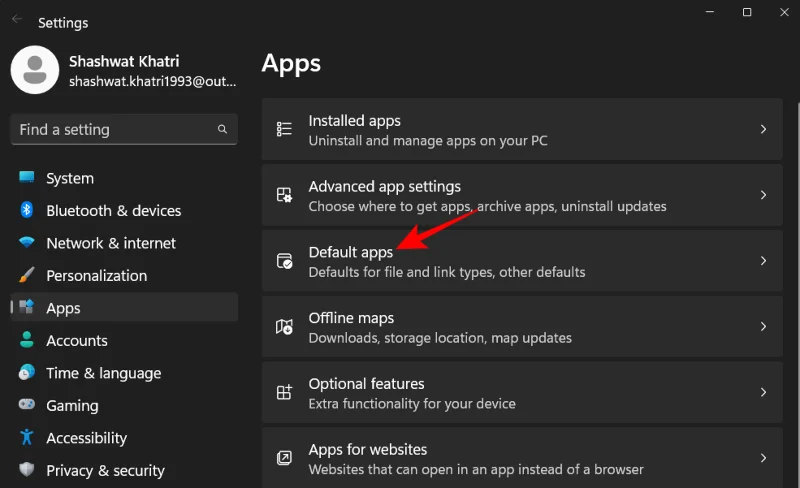Open Default apps title text
Image resolution: width=800 pixels, height=488 pixels.
351,253
